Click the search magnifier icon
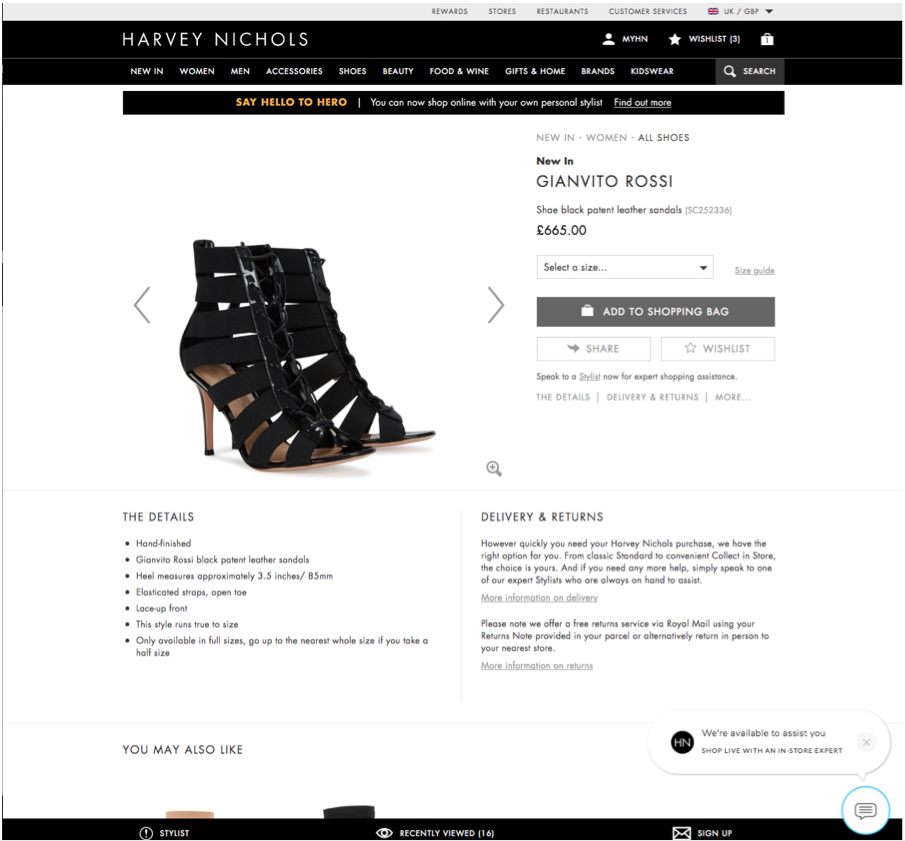The width and height of the screenshot is (905, 841). 730,71
